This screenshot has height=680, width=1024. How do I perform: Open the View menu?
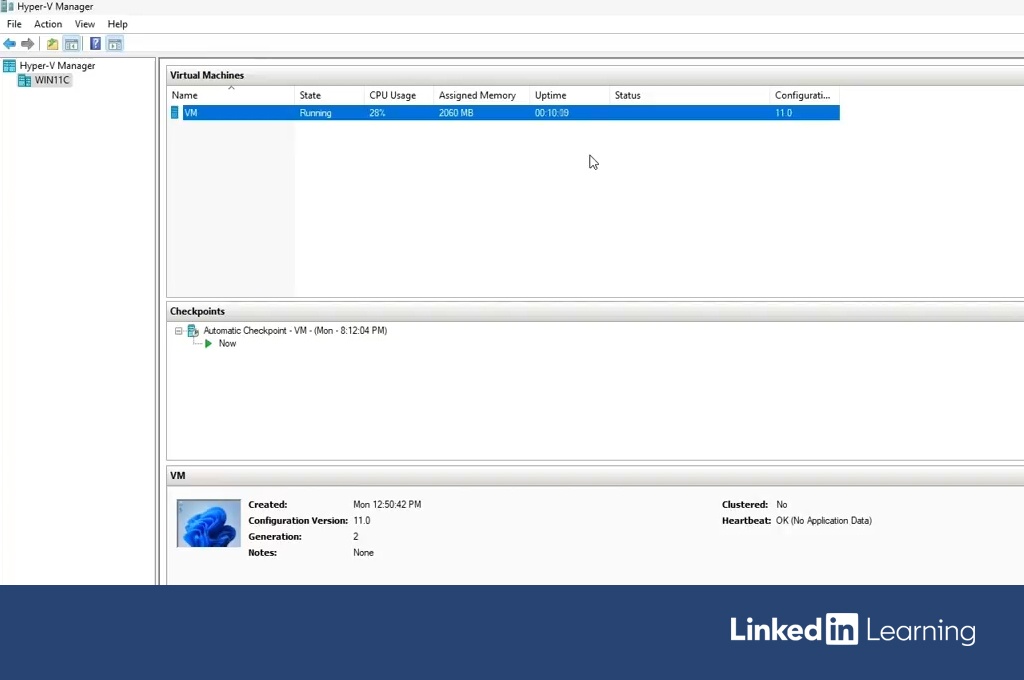coord(85,24)
